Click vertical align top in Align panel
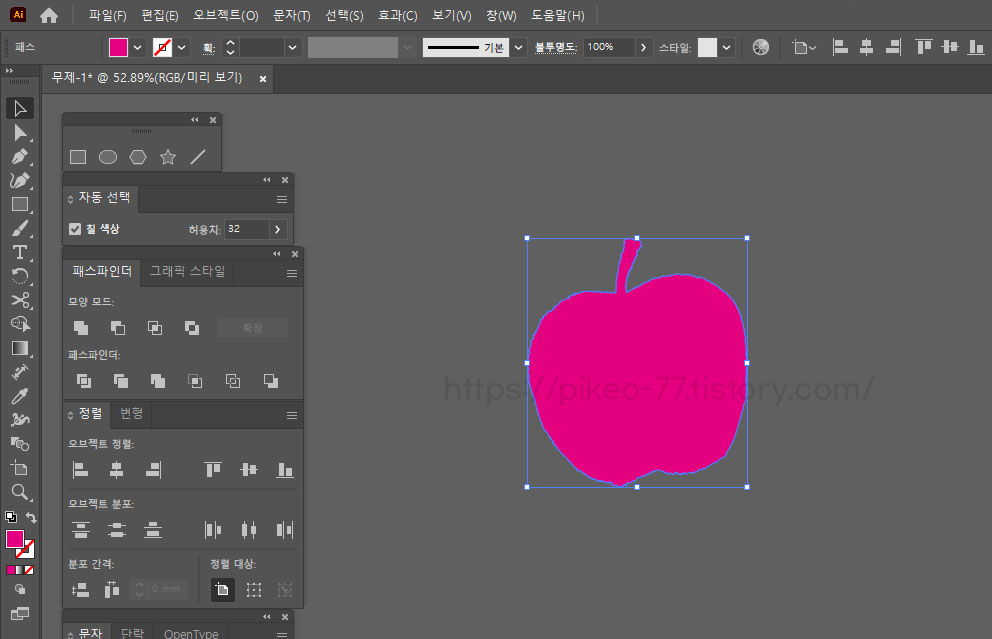The image size is (992, 639). 213,469
